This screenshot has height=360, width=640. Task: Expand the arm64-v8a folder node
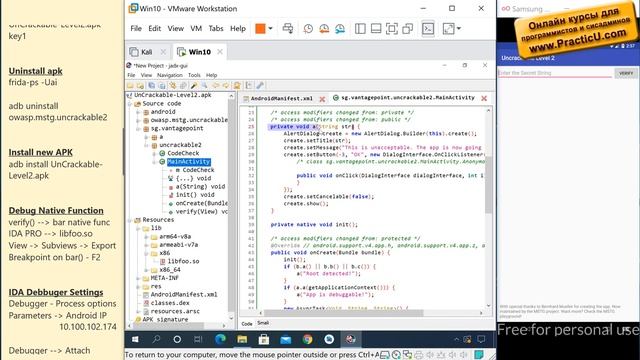point(147,237)
